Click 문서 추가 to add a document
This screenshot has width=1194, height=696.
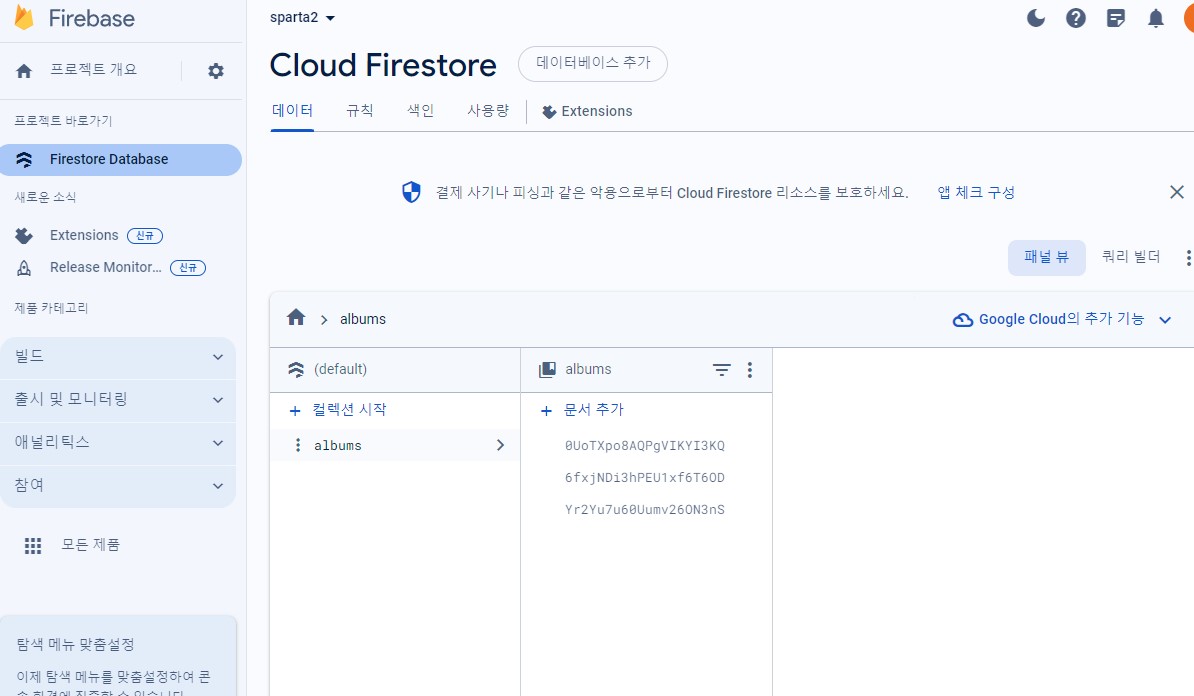click(x=594, y=410)
